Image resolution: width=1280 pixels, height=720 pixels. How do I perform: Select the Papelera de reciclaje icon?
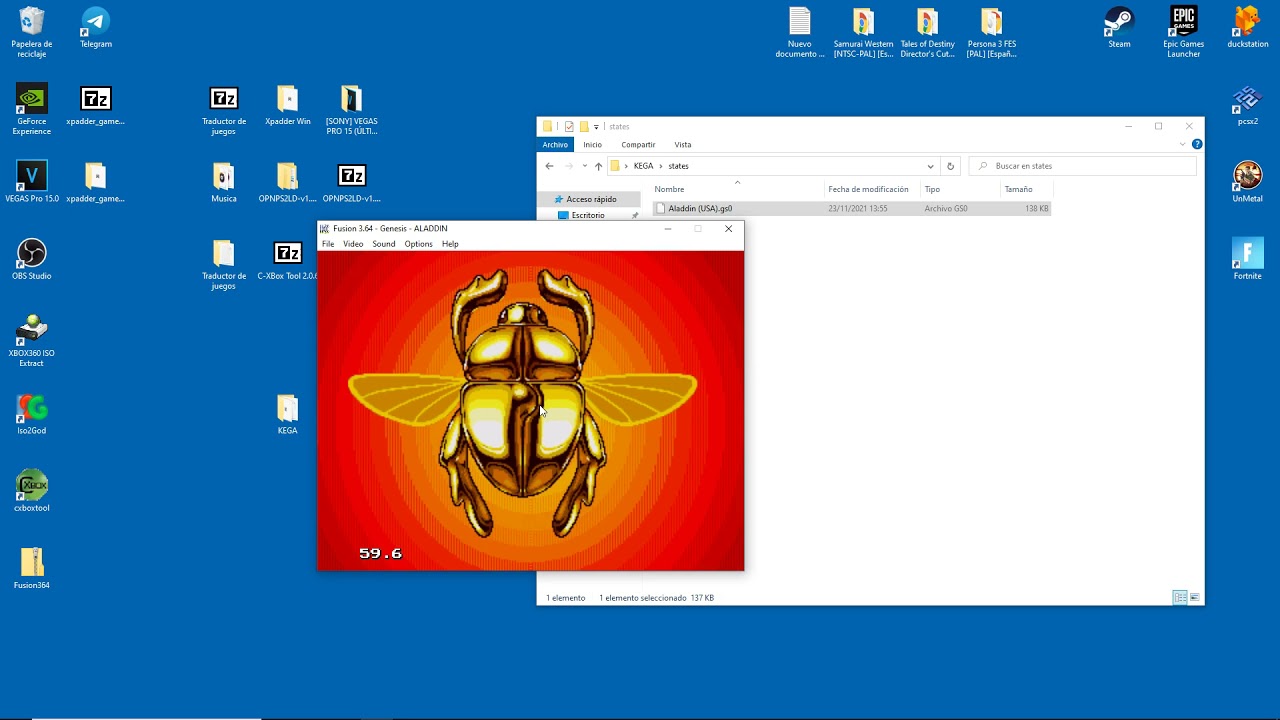(x=32, y=32)
